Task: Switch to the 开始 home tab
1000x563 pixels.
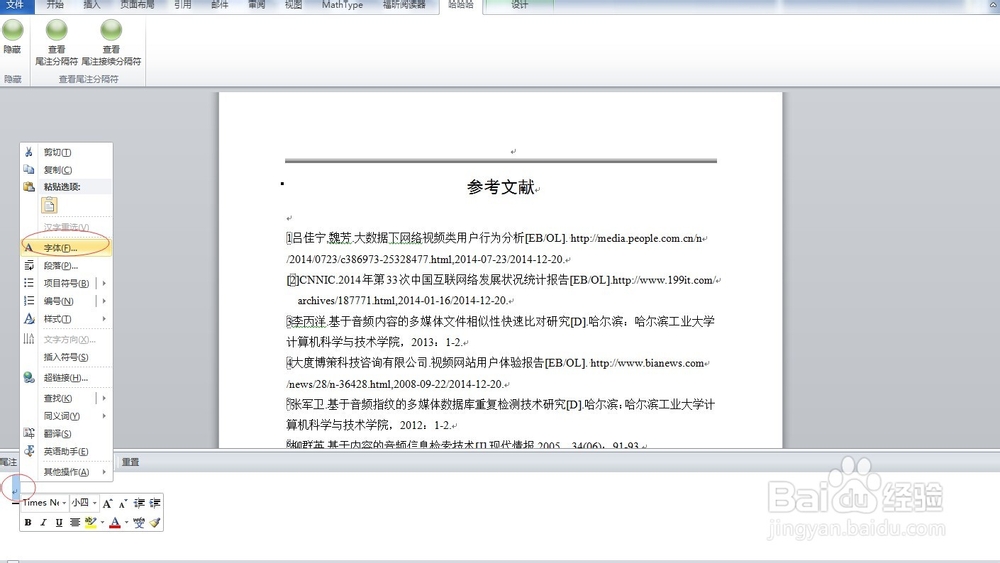Action: coord(55,5)
